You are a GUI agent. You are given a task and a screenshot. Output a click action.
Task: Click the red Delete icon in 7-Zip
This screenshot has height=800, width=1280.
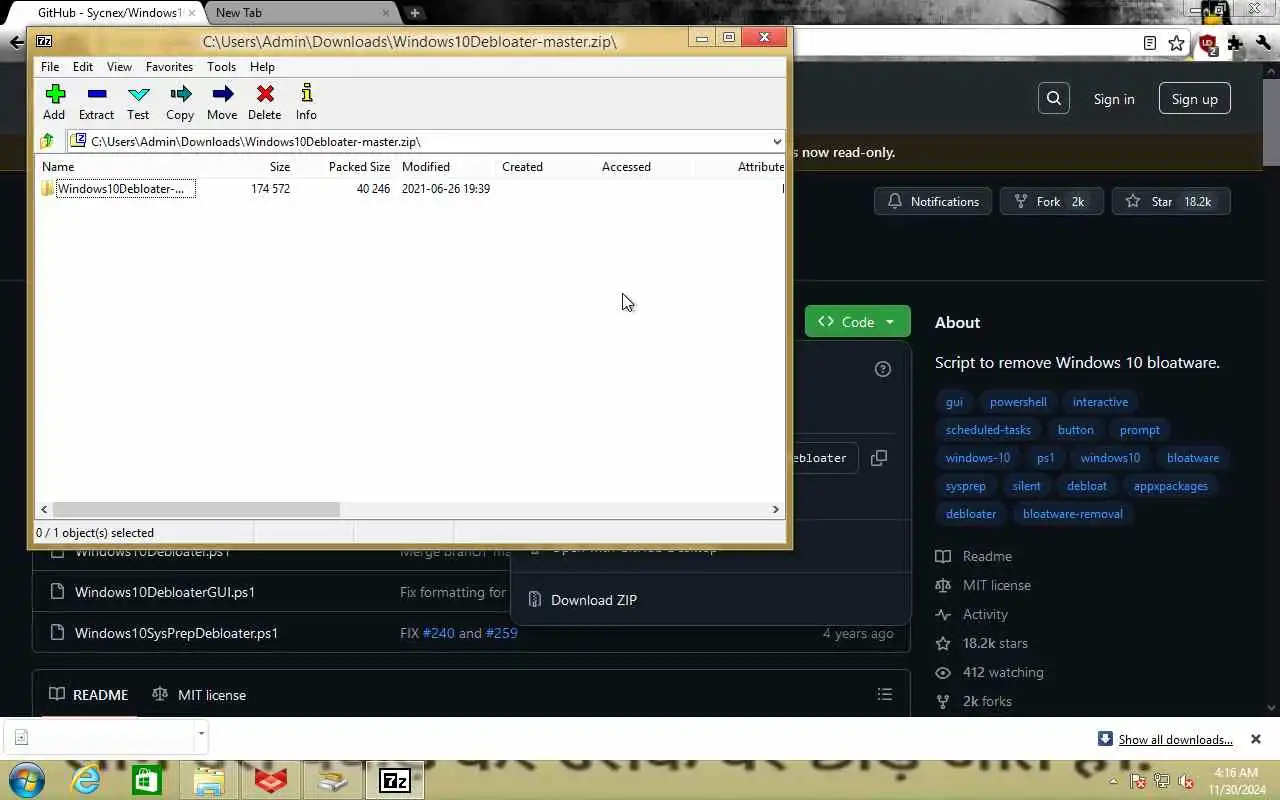tap(265, 94)
